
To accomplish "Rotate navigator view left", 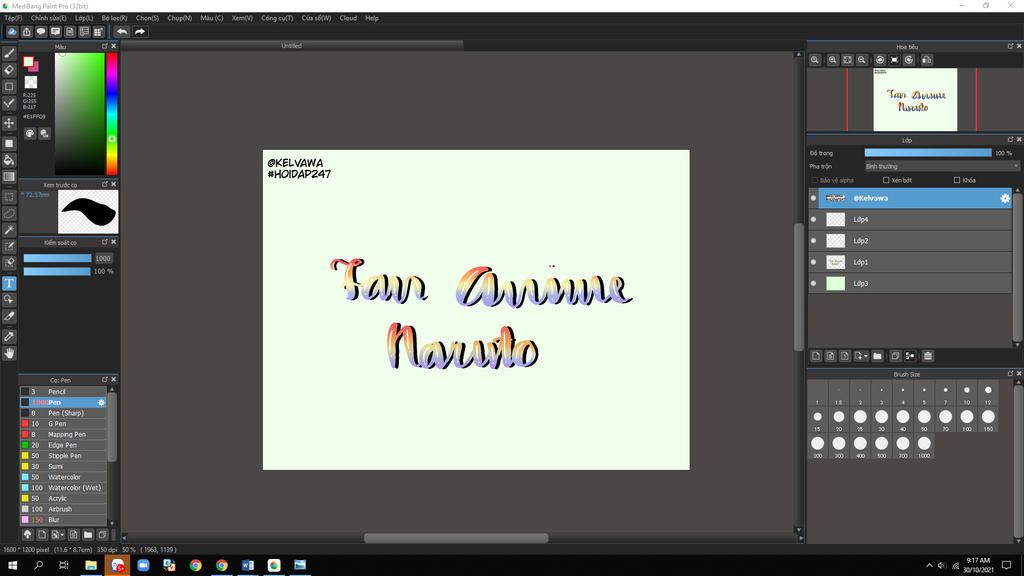I will point(880,59).
